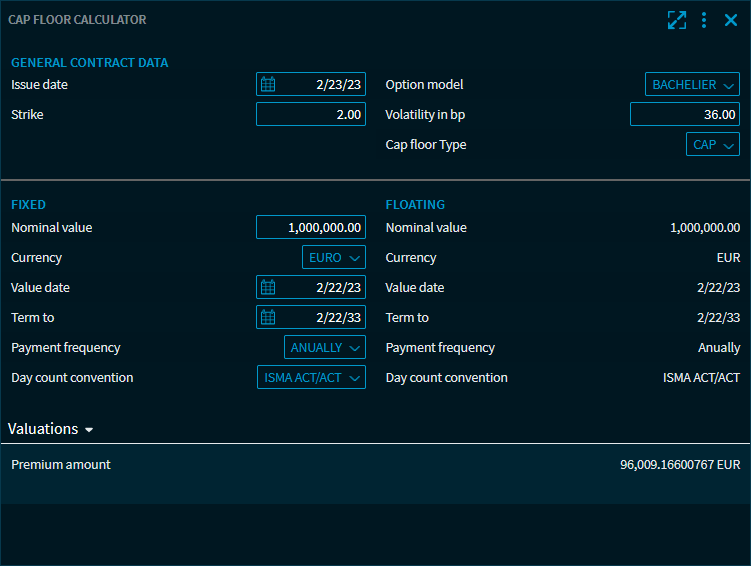Screen dimensions: 751x566
Task: Click the calendar icon for Fixed Term to
Action: pyautogui.click(x=268, y=318)
